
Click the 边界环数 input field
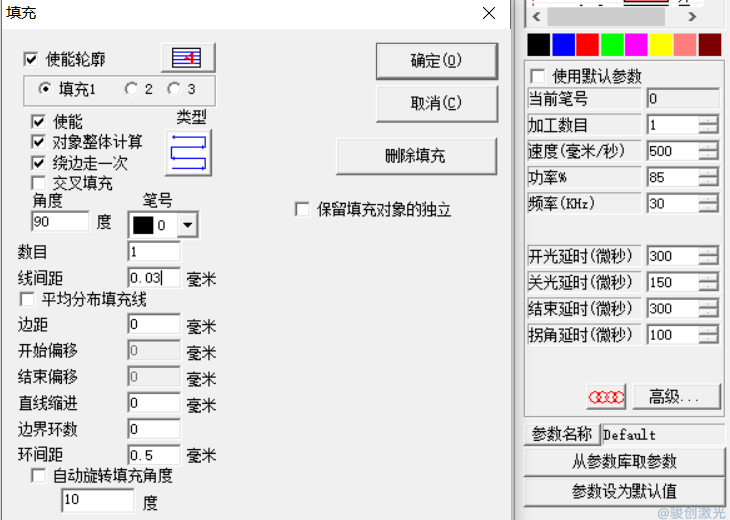pyautogui.click(x=154, y=429)
